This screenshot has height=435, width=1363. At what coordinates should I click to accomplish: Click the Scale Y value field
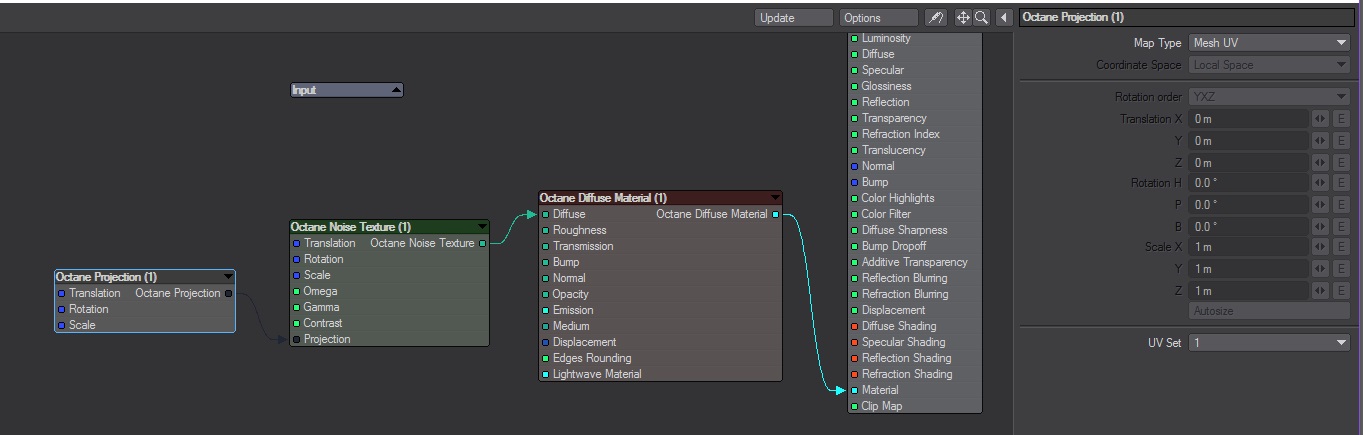[x=1249, y=269]
